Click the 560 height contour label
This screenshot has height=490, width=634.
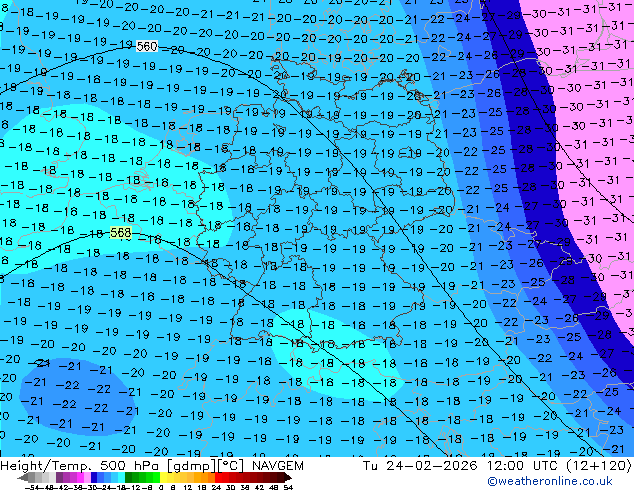(147, 46)
